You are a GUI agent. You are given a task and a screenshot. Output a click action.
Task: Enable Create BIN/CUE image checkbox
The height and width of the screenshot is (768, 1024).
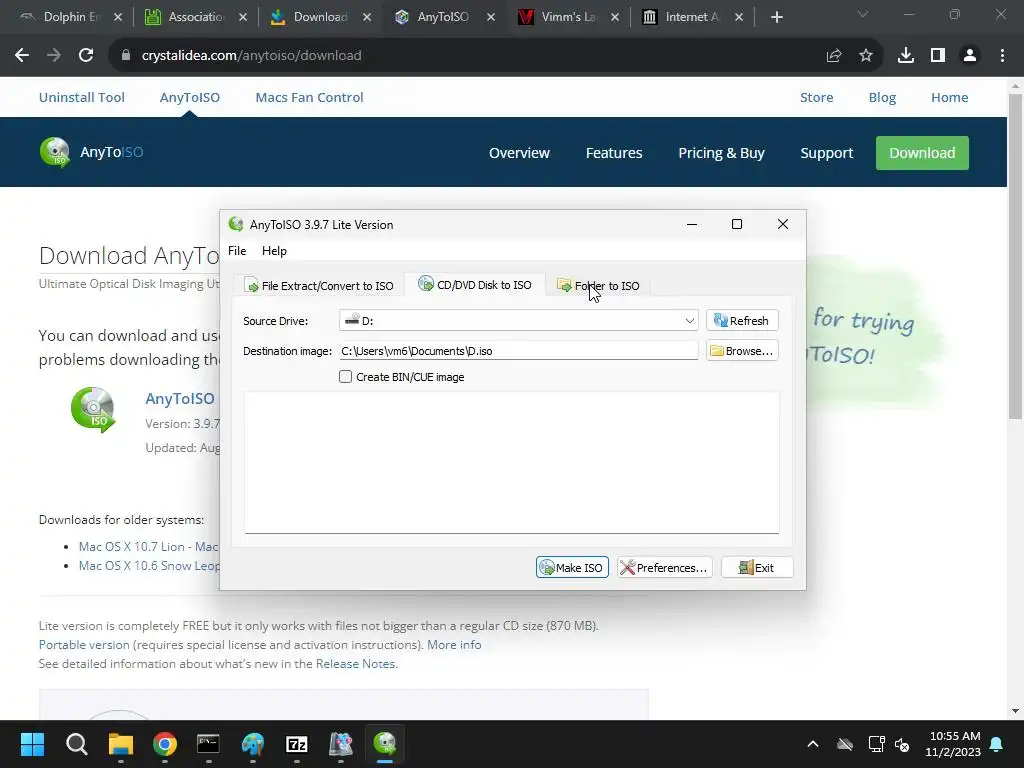pos(345,377)
